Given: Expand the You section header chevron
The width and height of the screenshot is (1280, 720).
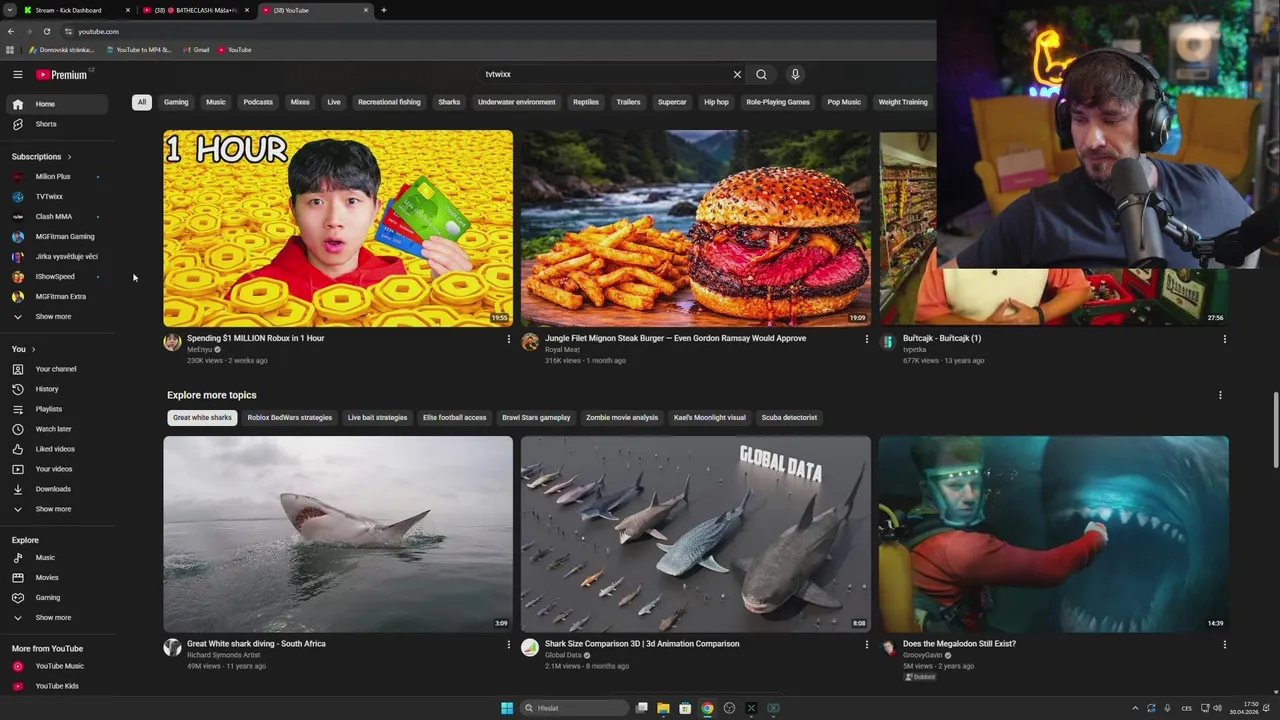Looking at the screenshot, I should pos(33,349).
